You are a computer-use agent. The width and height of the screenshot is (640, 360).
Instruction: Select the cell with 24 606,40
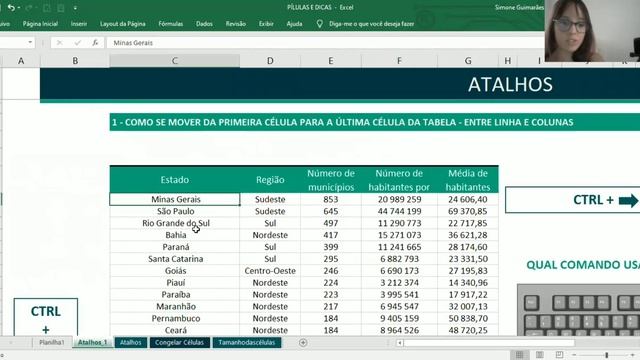[468, 199]
